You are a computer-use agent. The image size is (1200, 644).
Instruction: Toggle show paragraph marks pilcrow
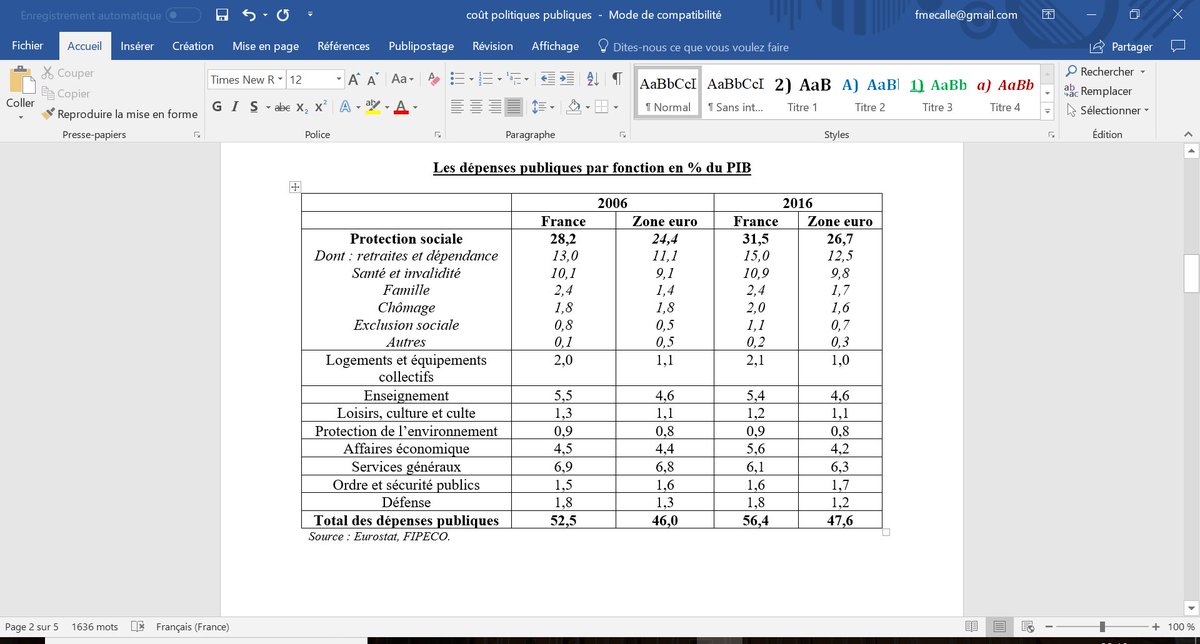(x=617, y=79)
